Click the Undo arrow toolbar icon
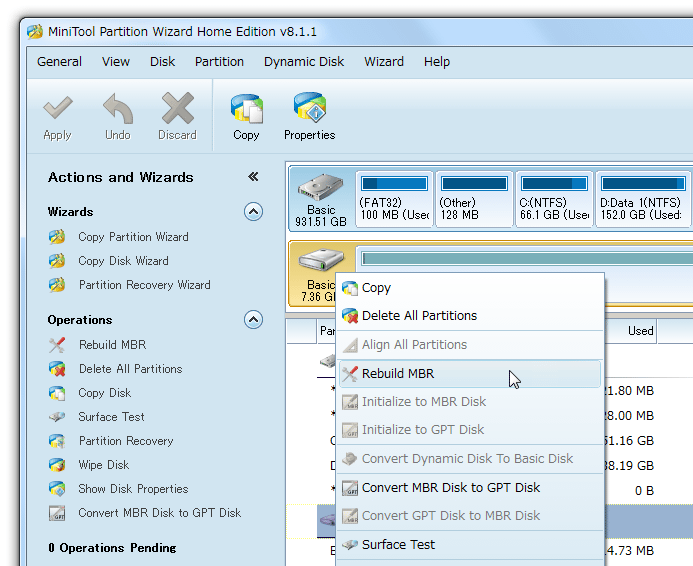The width and height of the screenshot is (693, 566). click(118, 108)
